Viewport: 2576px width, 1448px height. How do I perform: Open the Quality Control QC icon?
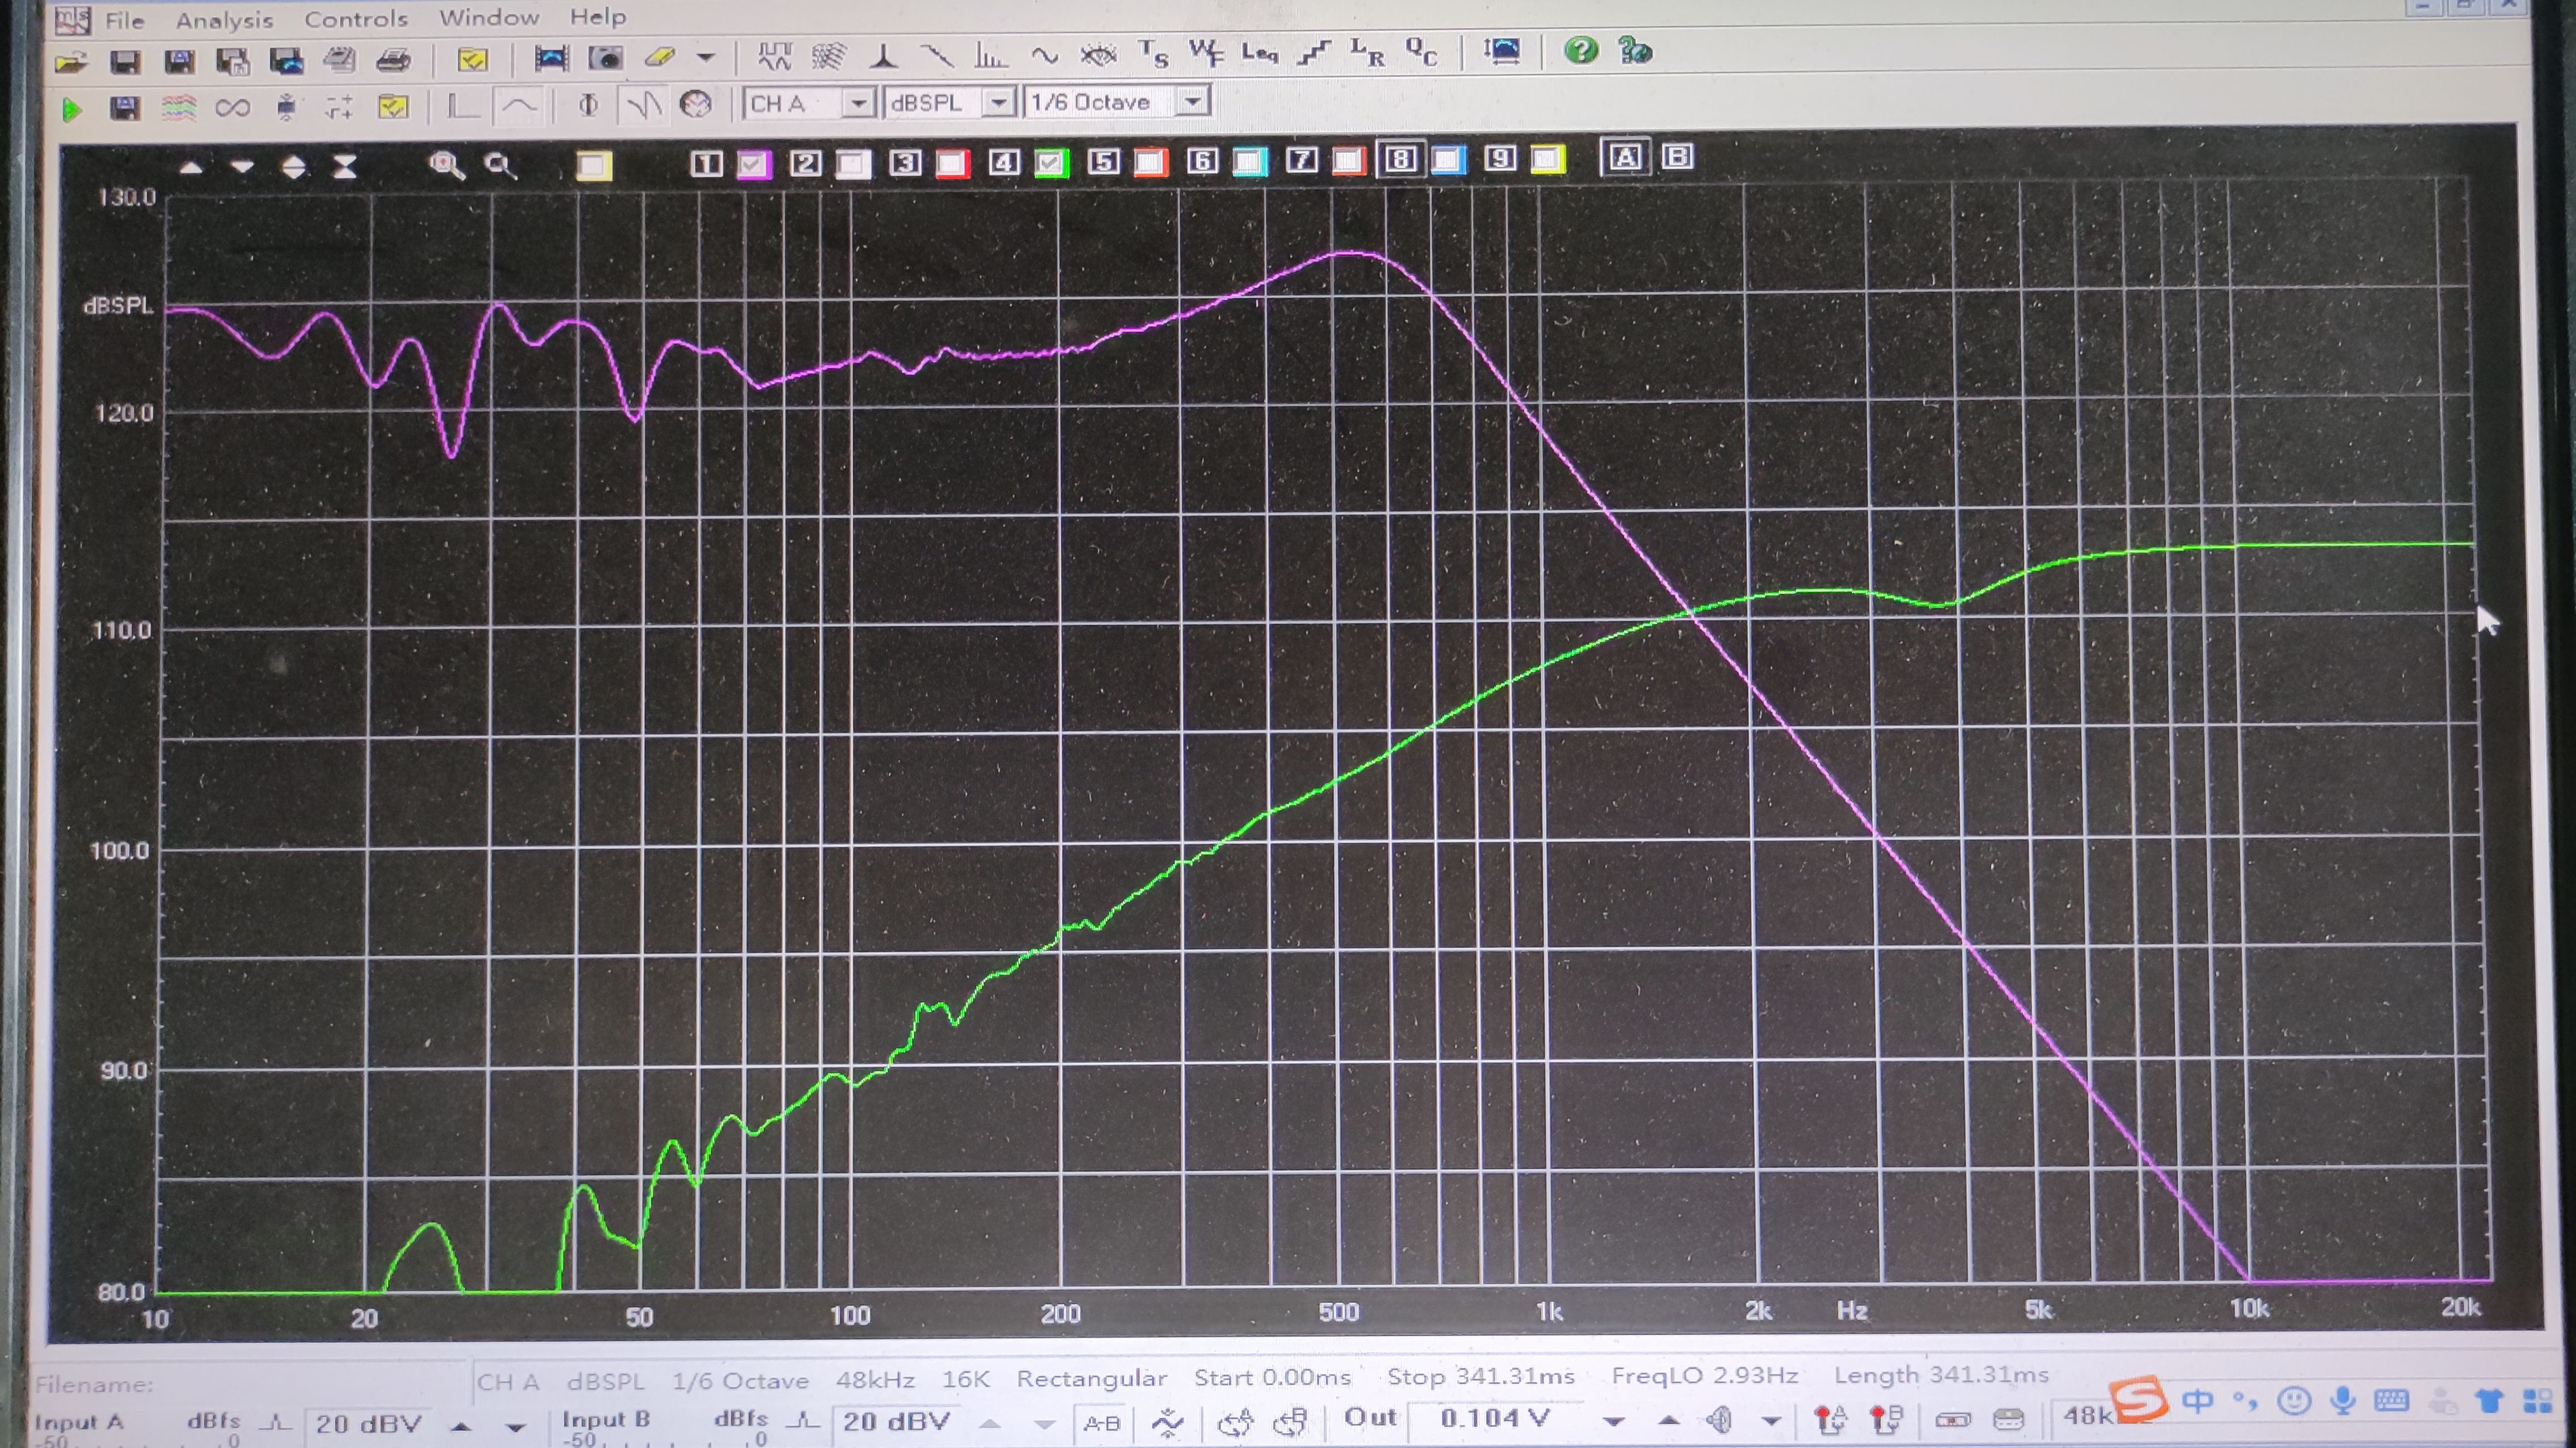click(x=1421, y=52)
